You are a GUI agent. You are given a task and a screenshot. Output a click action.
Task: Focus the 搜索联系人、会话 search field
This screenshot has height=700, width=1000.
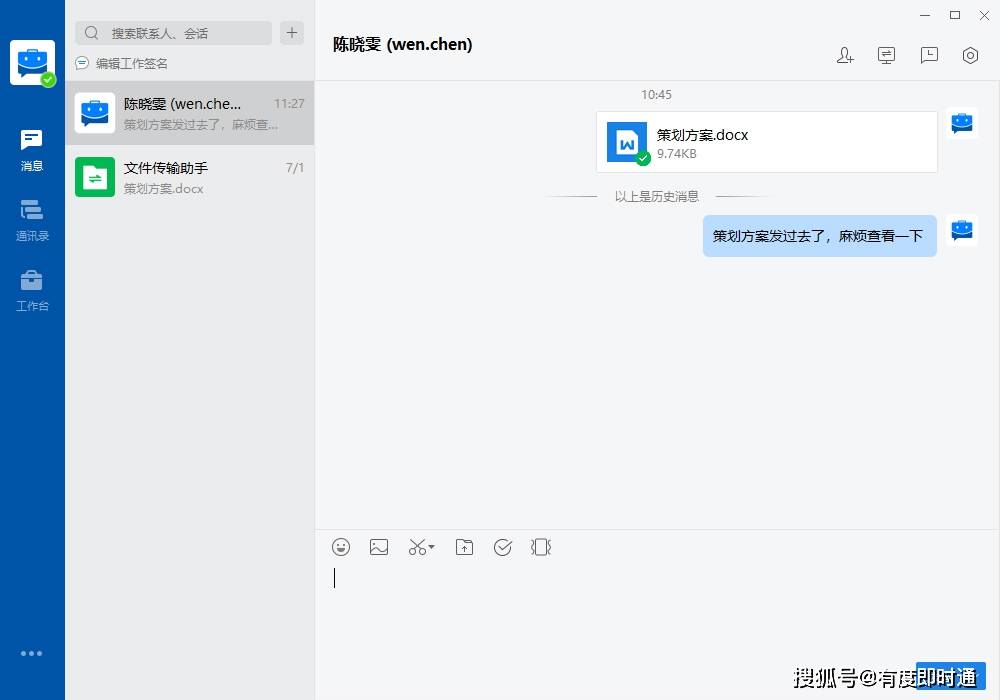point(173,33)
